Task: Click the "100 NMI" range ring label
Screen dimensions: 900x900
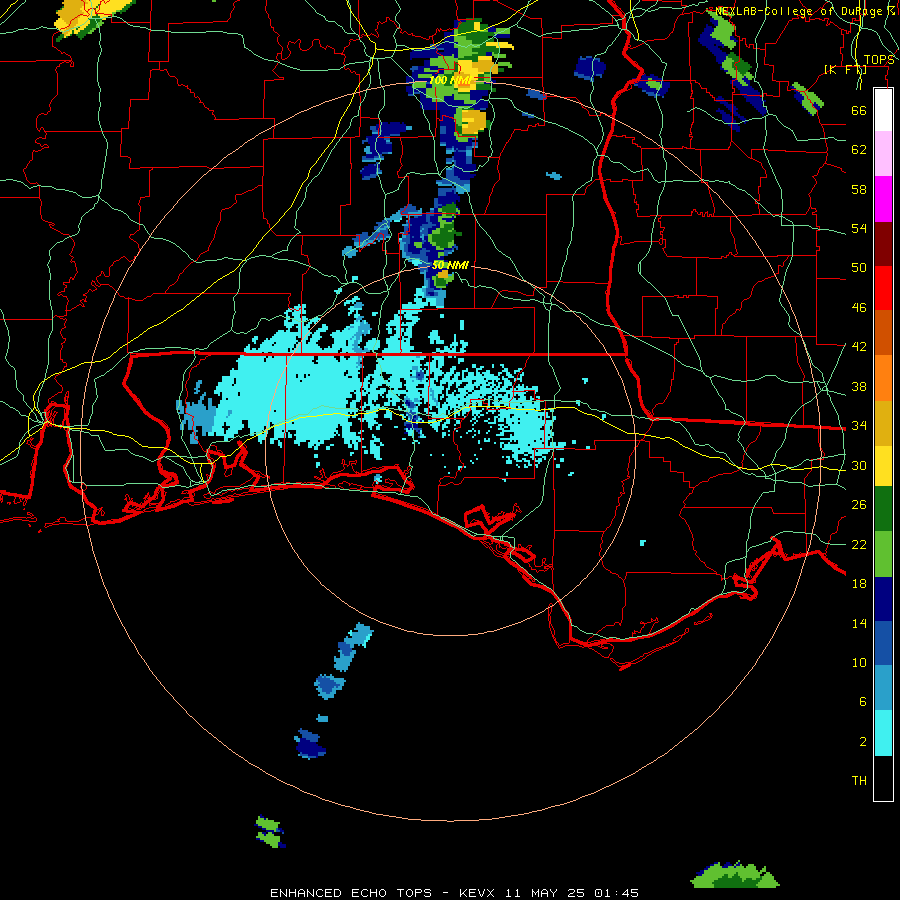Action: click(x=452, y=80)
